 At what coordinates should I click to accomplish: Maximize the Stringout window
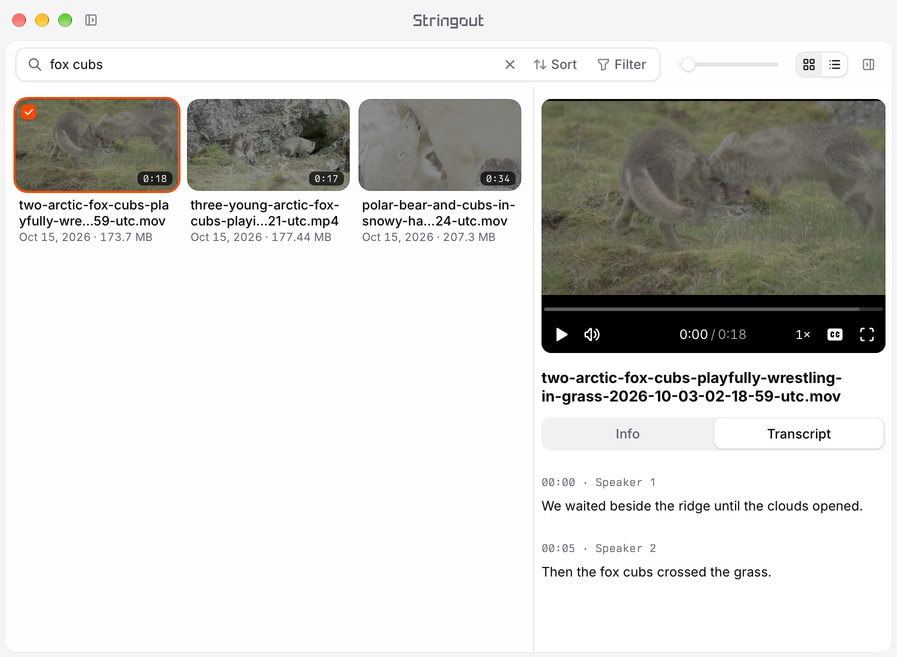[65, 20]
